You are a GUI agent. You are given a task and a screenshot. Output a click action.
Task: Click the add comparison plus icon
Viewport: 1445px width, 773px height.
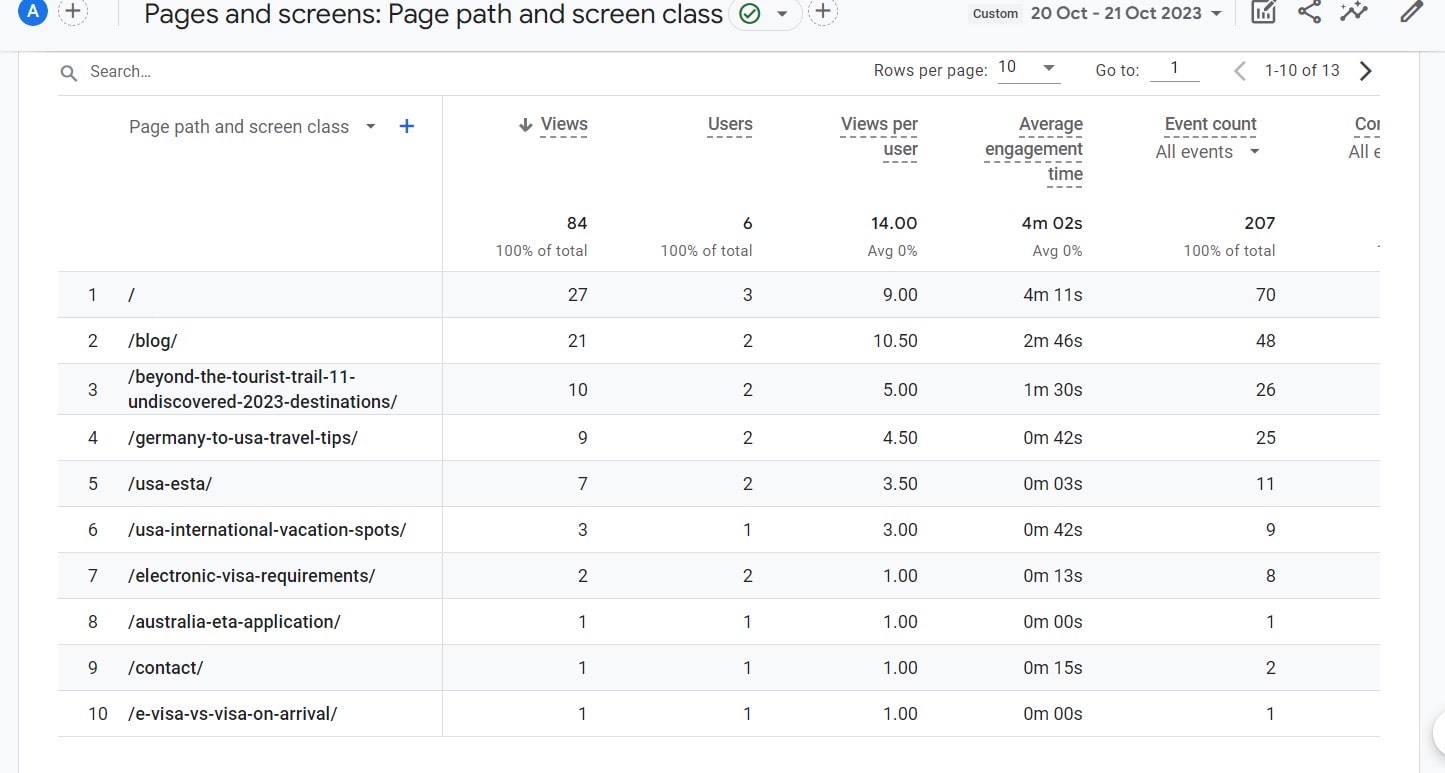[x=72, y=12]
